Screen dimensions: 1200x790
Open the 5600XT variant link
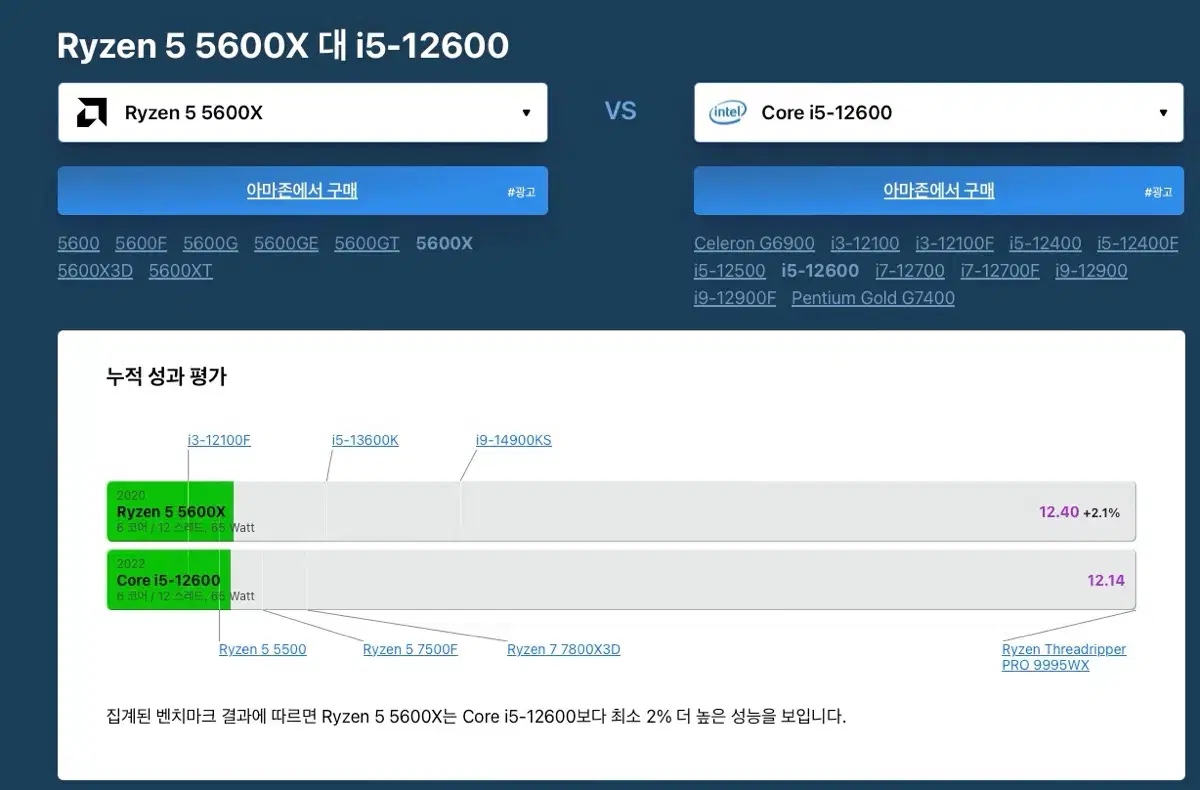pyautogui.click(x=181, y=270)
